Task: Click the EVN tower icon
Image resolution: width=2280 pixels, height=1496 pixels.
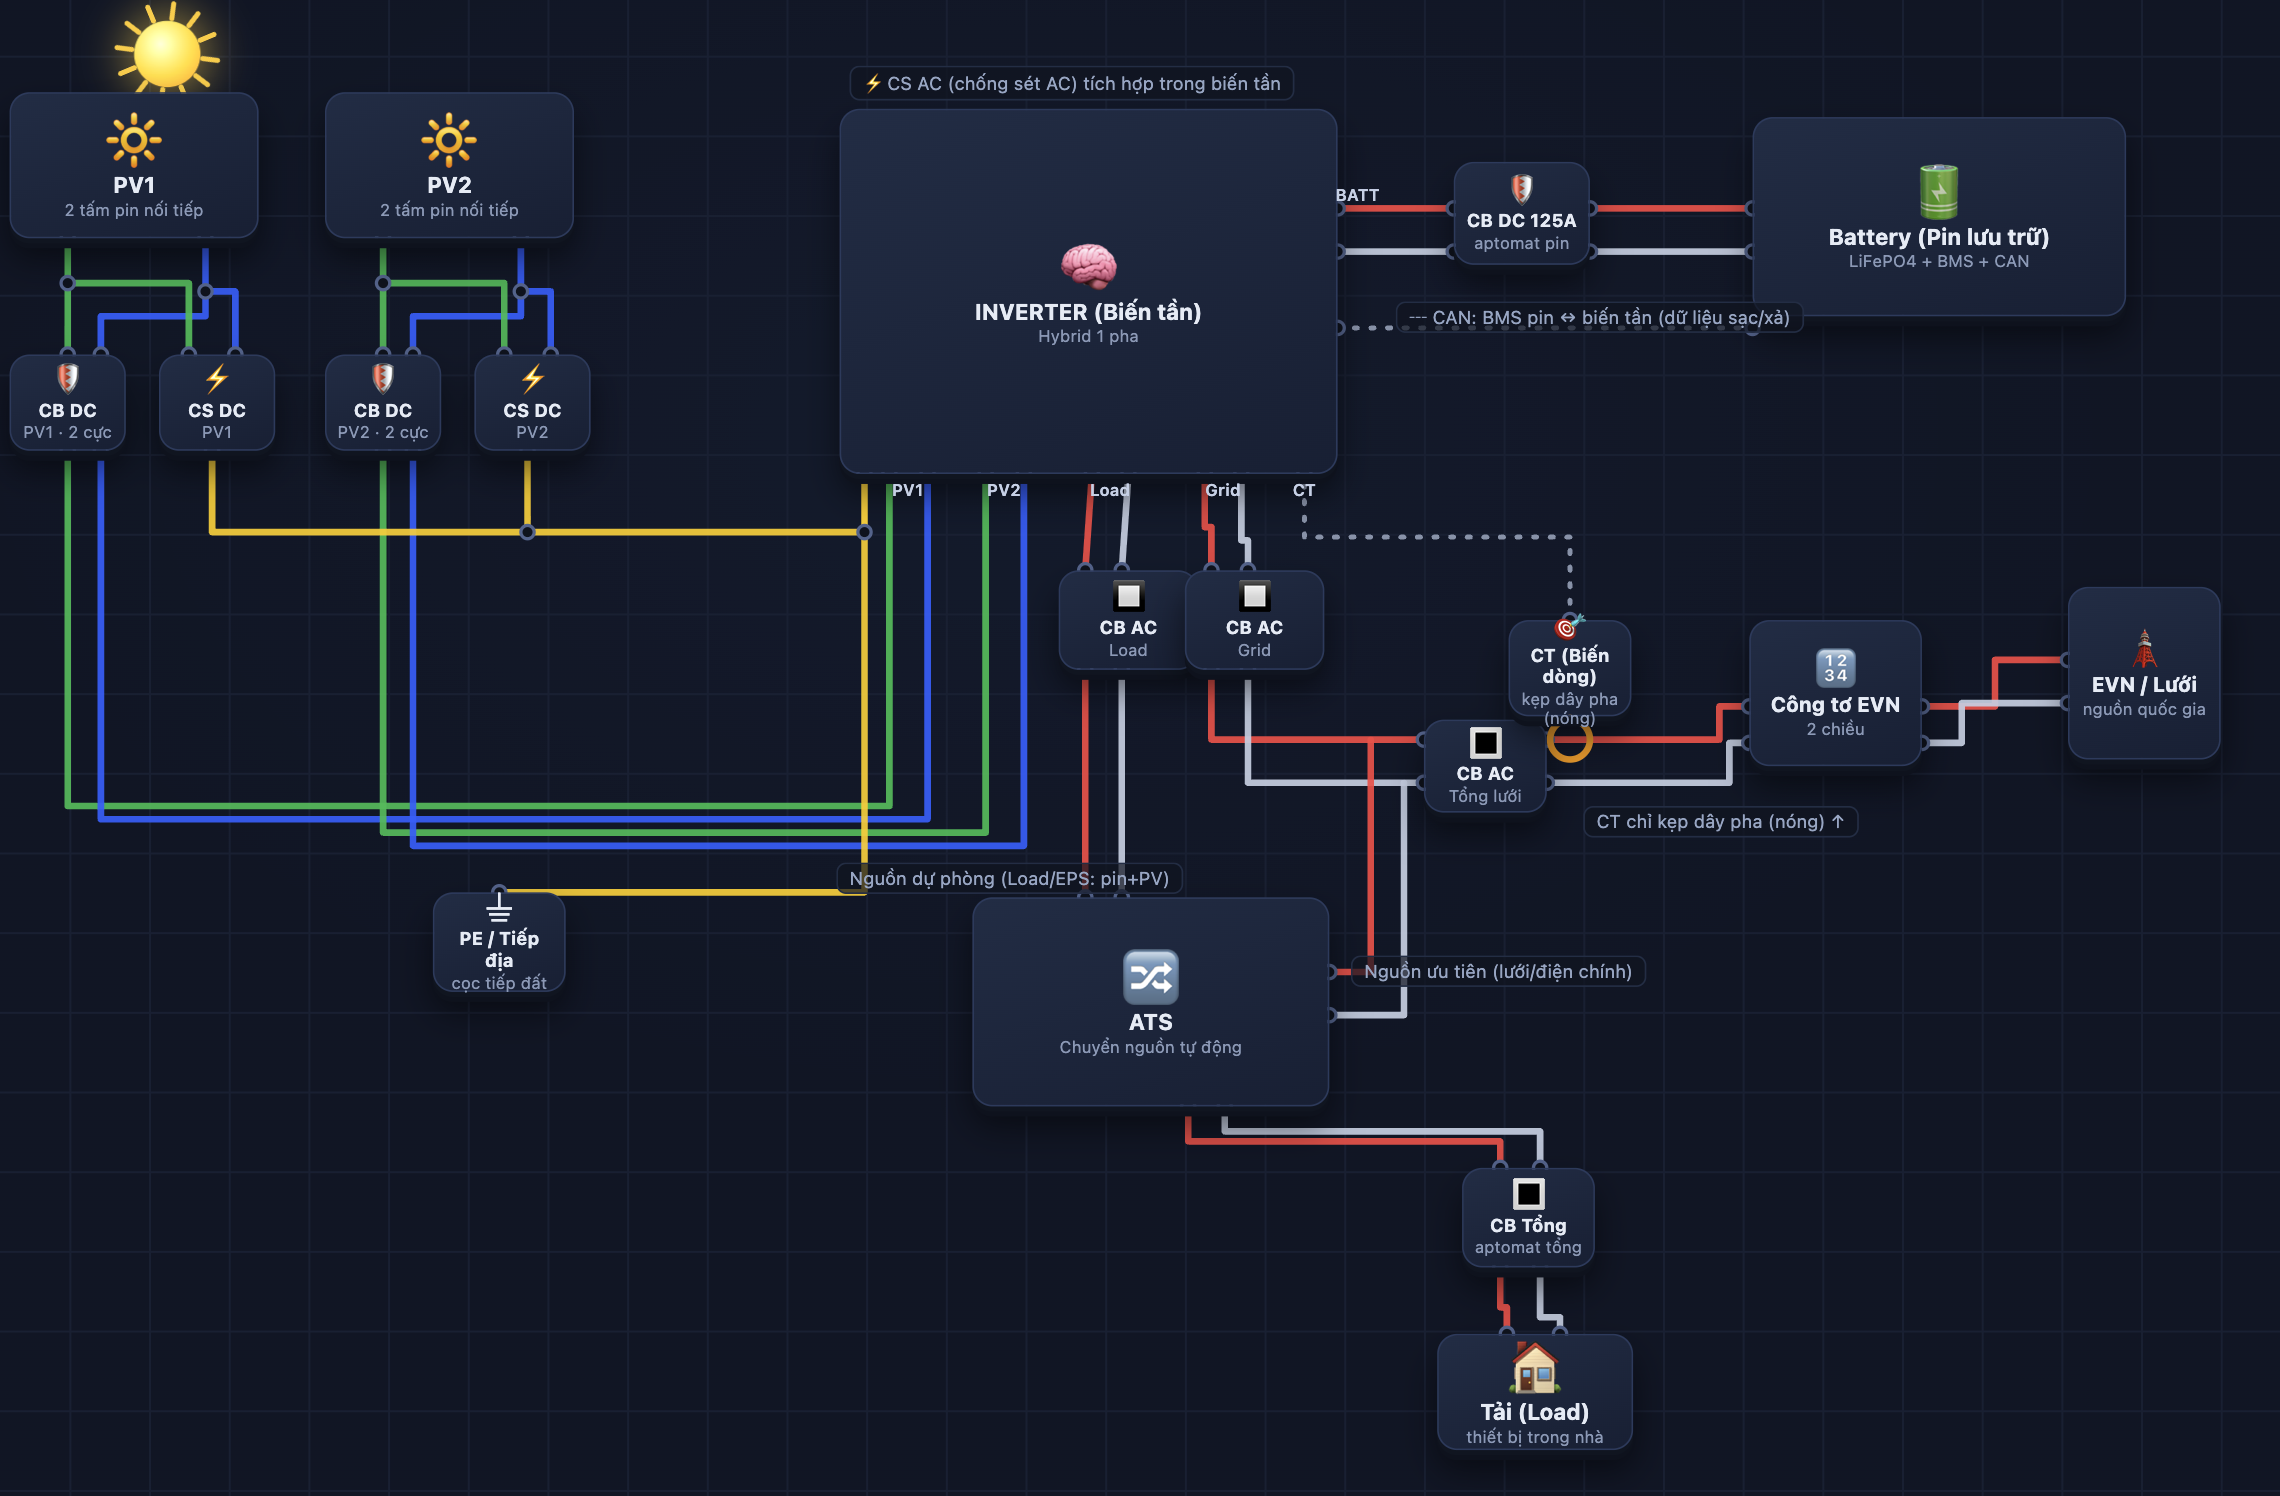Action: [2144, 649]
